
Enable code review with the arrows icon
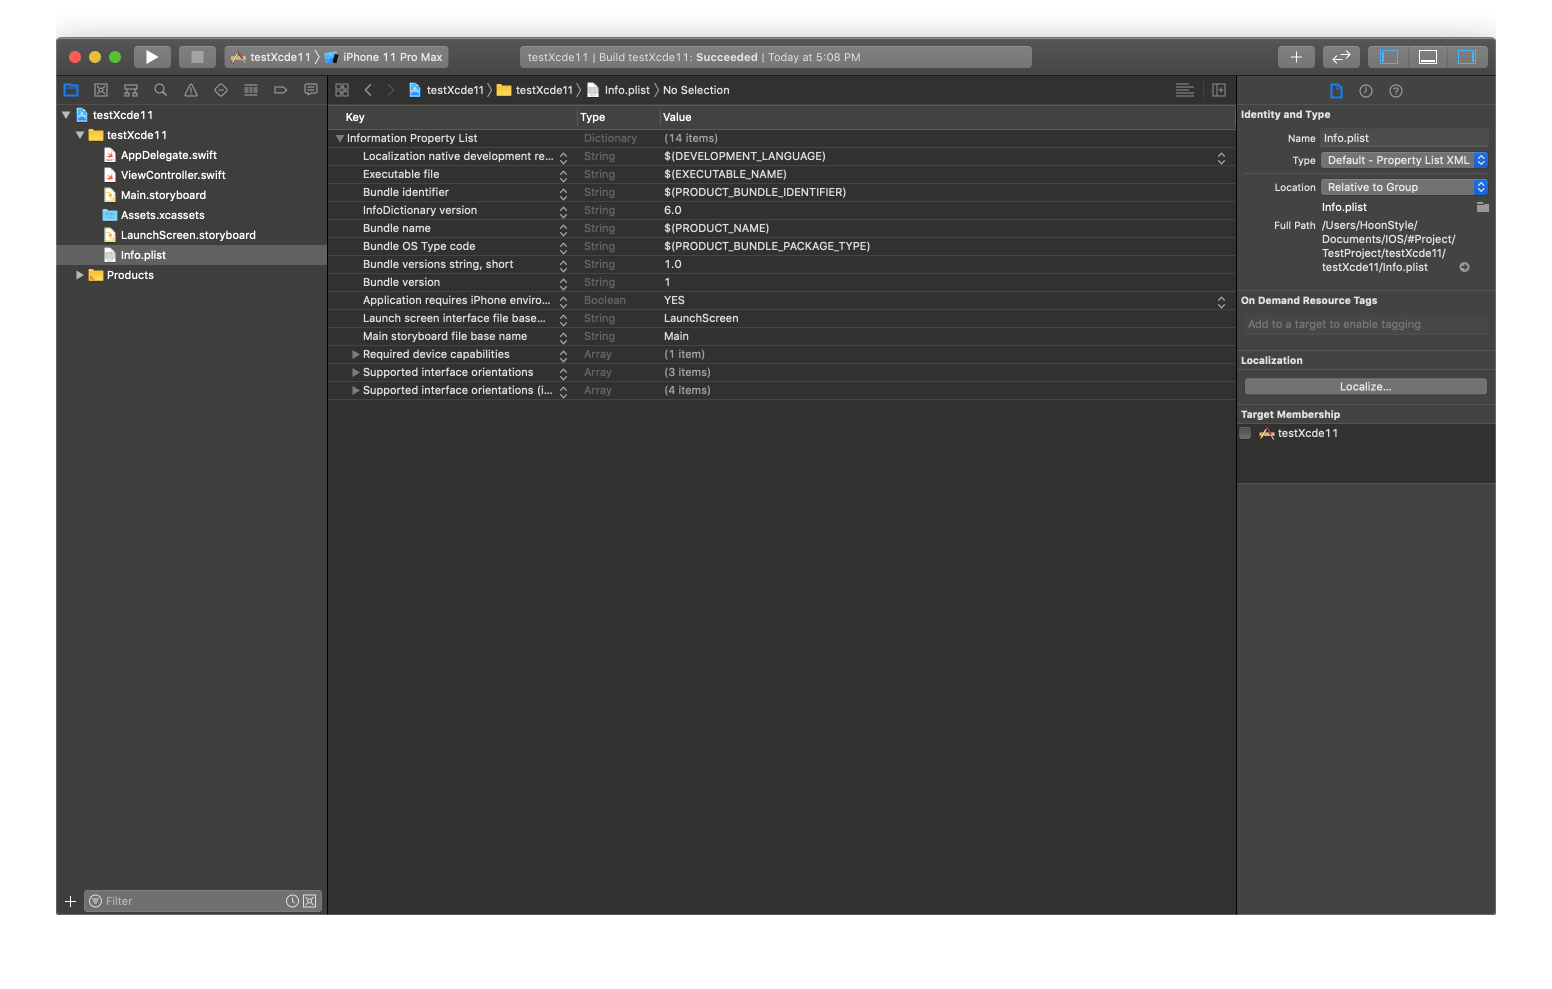(1341, 57)
